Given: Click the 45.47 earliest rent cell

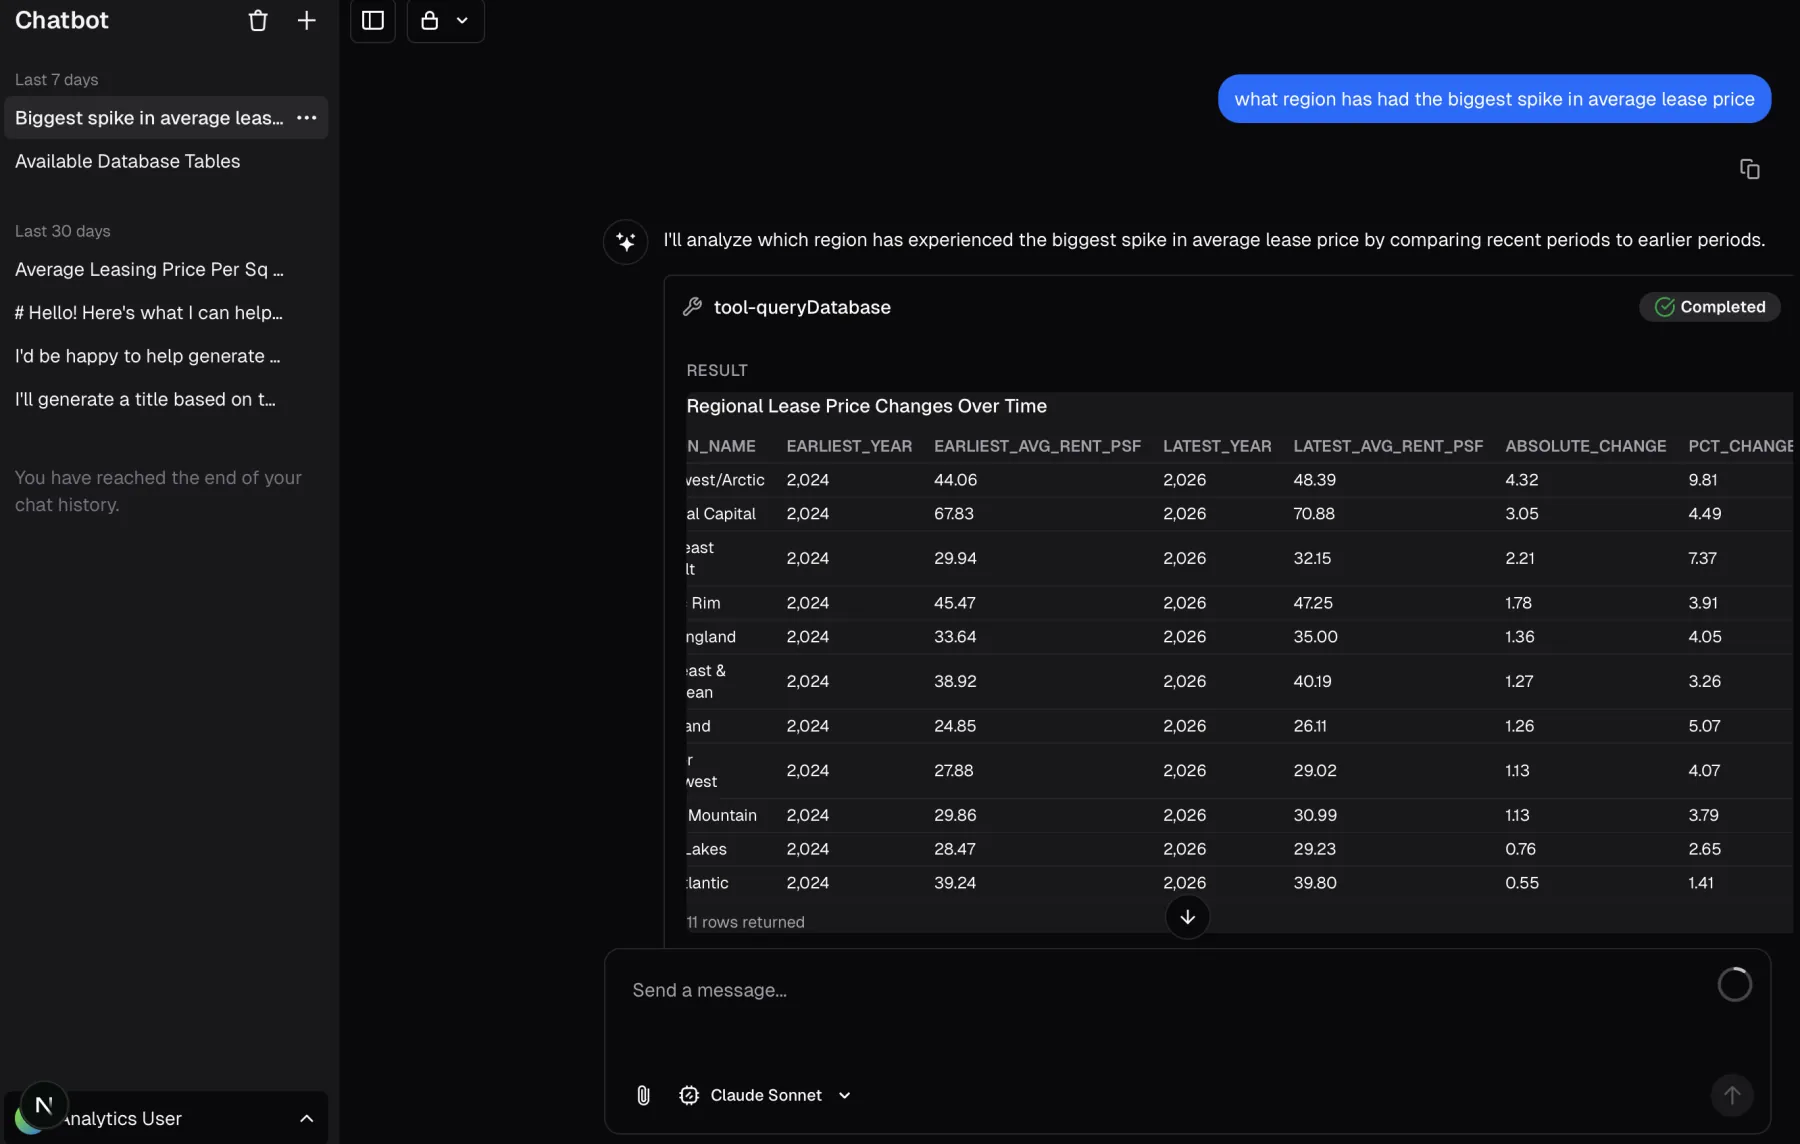Looking at the screenshot, I should tap(955, 603).
